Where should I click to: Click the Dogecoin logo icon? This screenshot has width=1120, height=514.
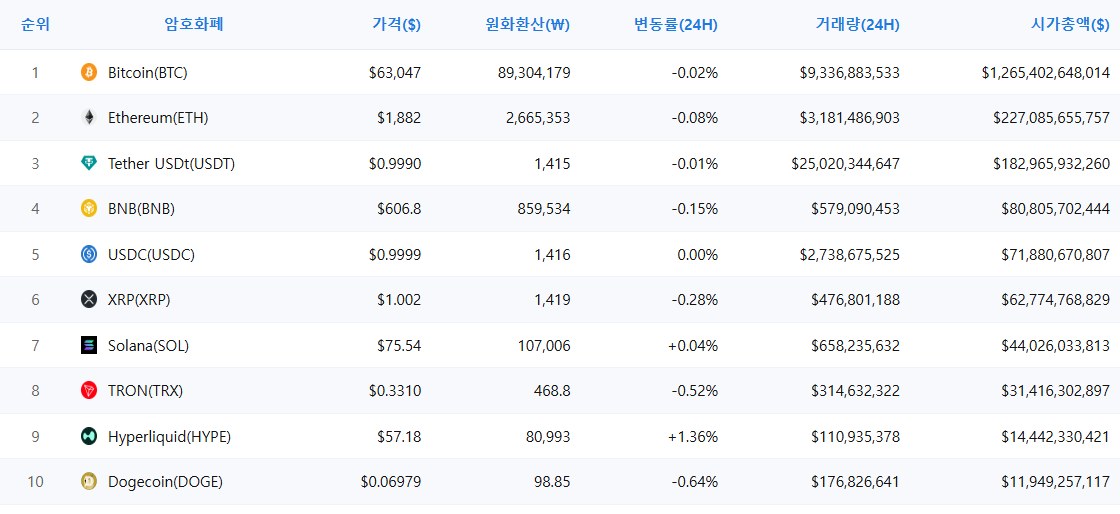(x=89, y=482)
